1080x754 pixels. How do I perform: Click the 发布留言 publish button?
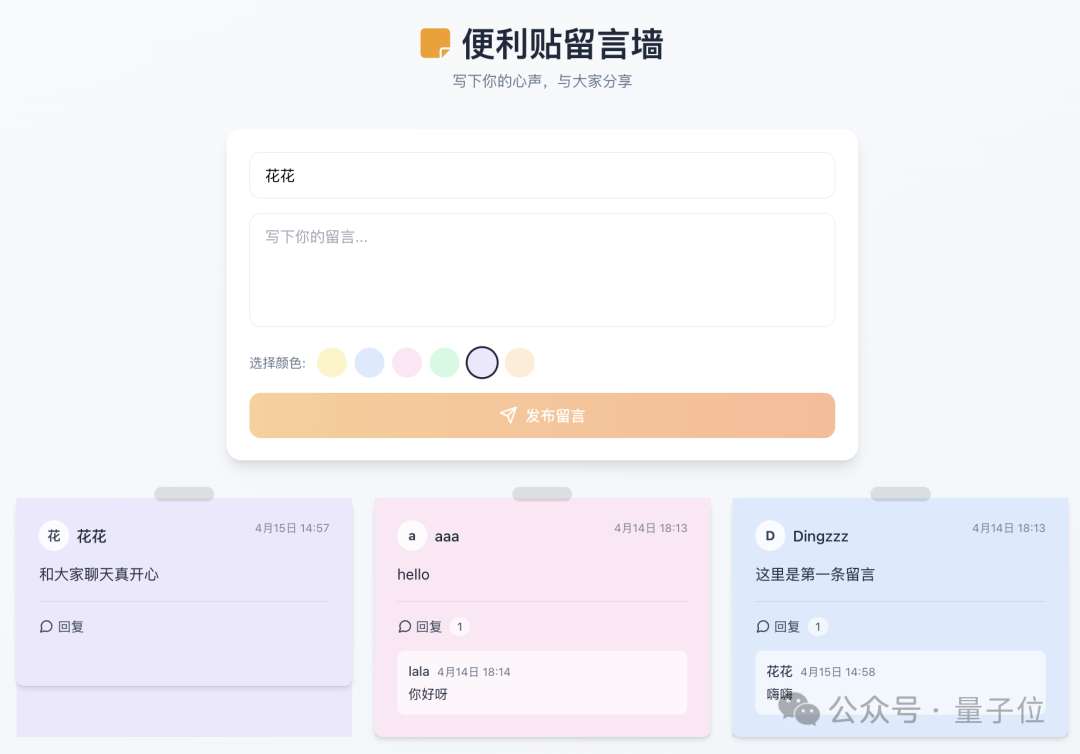tap(542, 415)
